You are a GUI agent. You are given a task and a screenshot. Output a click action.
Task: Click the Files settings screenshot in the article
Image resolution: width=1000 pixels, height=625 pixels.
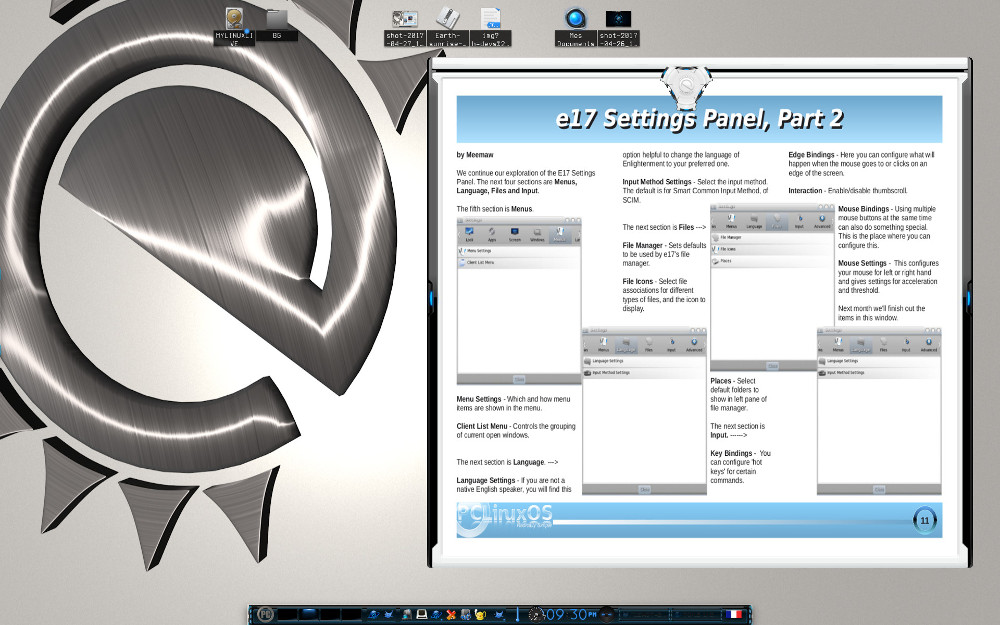tap(772, 287)
